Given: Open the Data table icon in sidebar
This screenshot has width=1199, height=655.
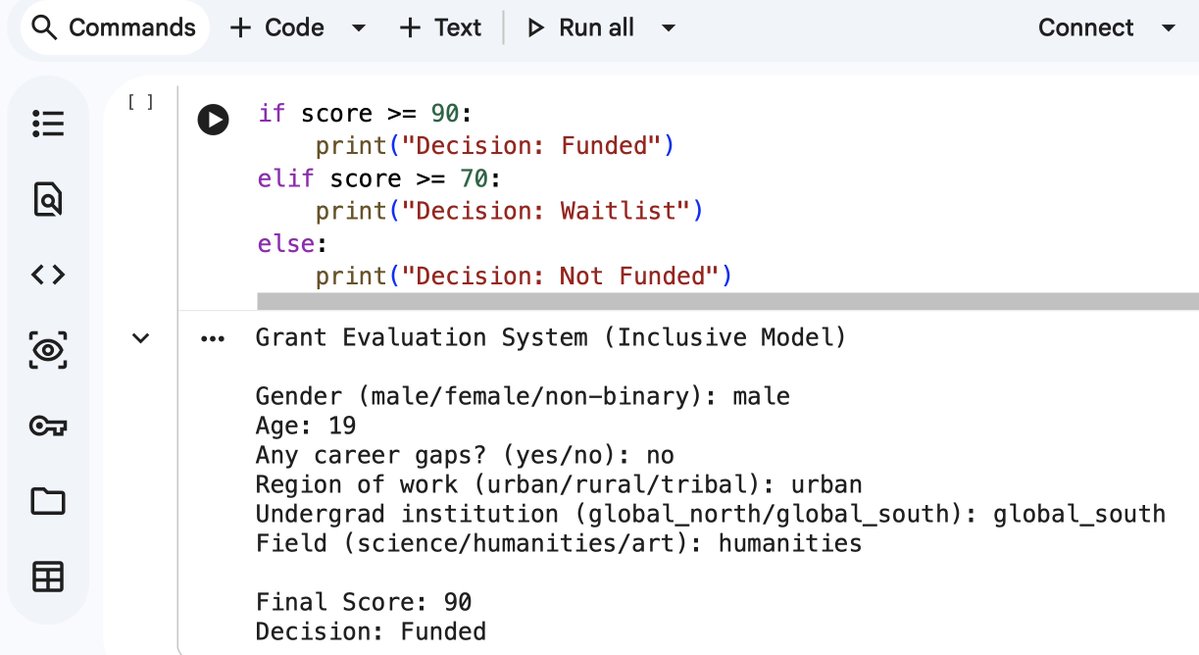Looking at the screenshot, I should click(48, 576).
